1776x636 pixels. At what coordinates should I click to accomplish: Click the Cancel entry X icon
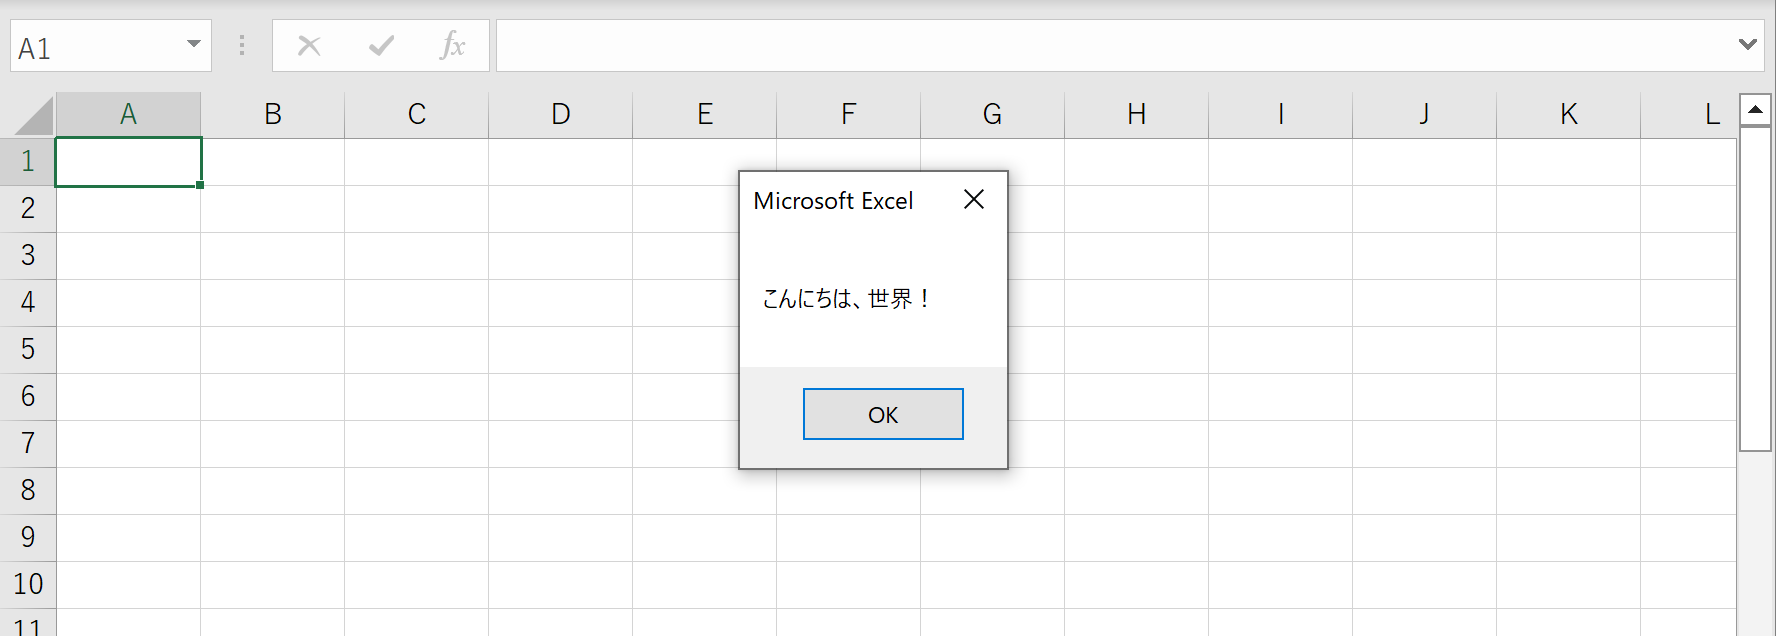tap(310, 46)
